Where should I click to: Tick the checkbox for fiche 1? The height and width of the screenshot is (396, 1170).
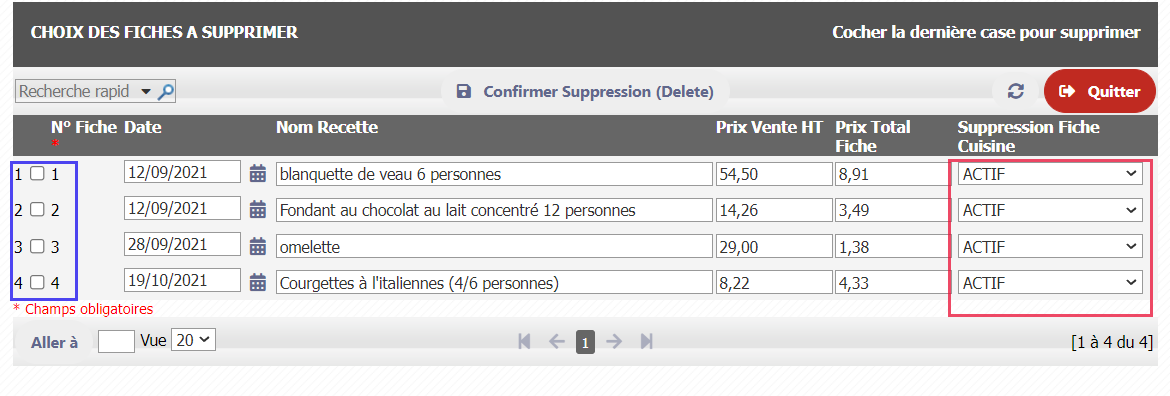pyautogui.click(x=37, y=174)
